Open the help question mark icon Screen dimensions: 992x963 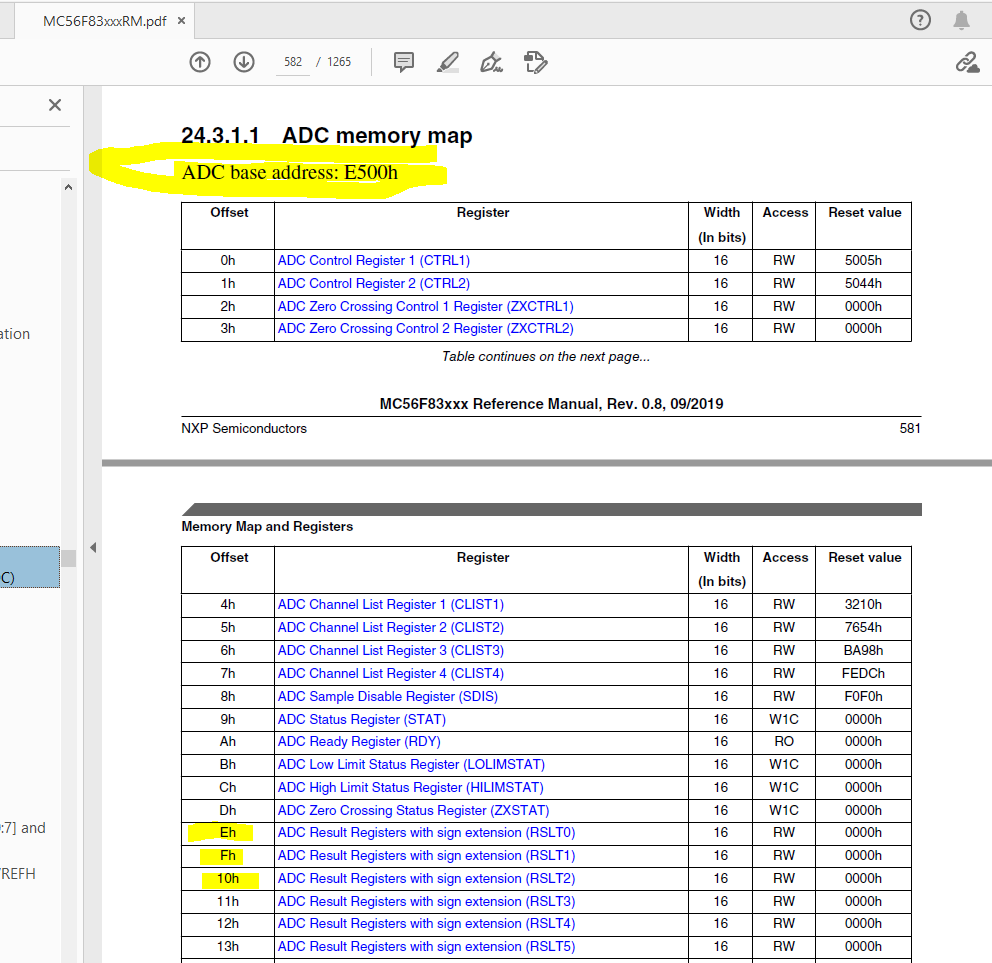920,20
